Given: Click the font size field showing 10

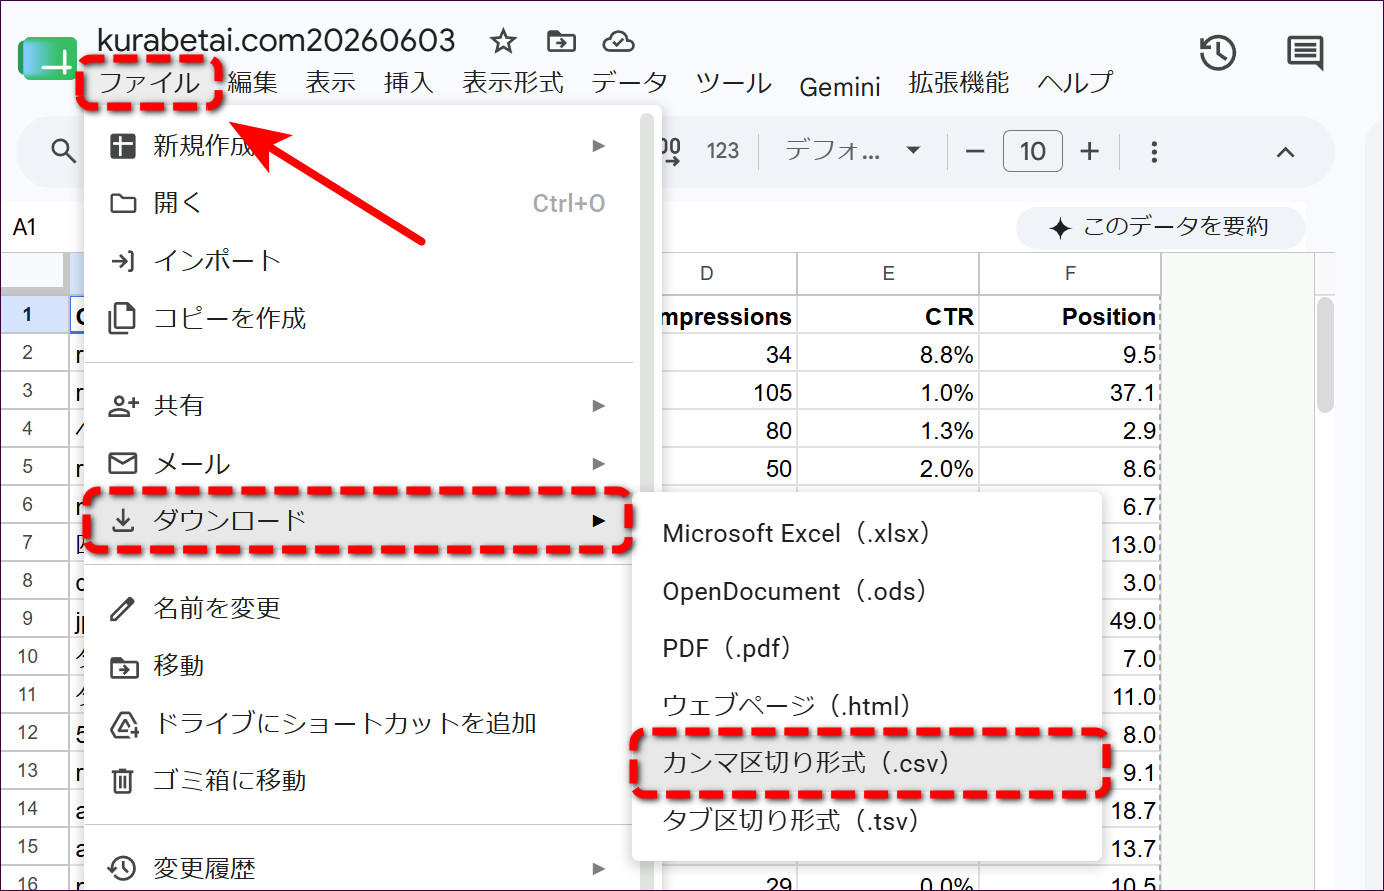Looking at the screenshot, I should tap(1032, 152).
